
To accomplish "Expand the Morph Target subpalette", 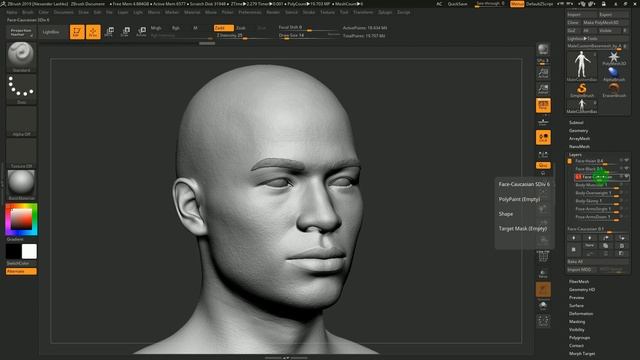I will 582,353.
